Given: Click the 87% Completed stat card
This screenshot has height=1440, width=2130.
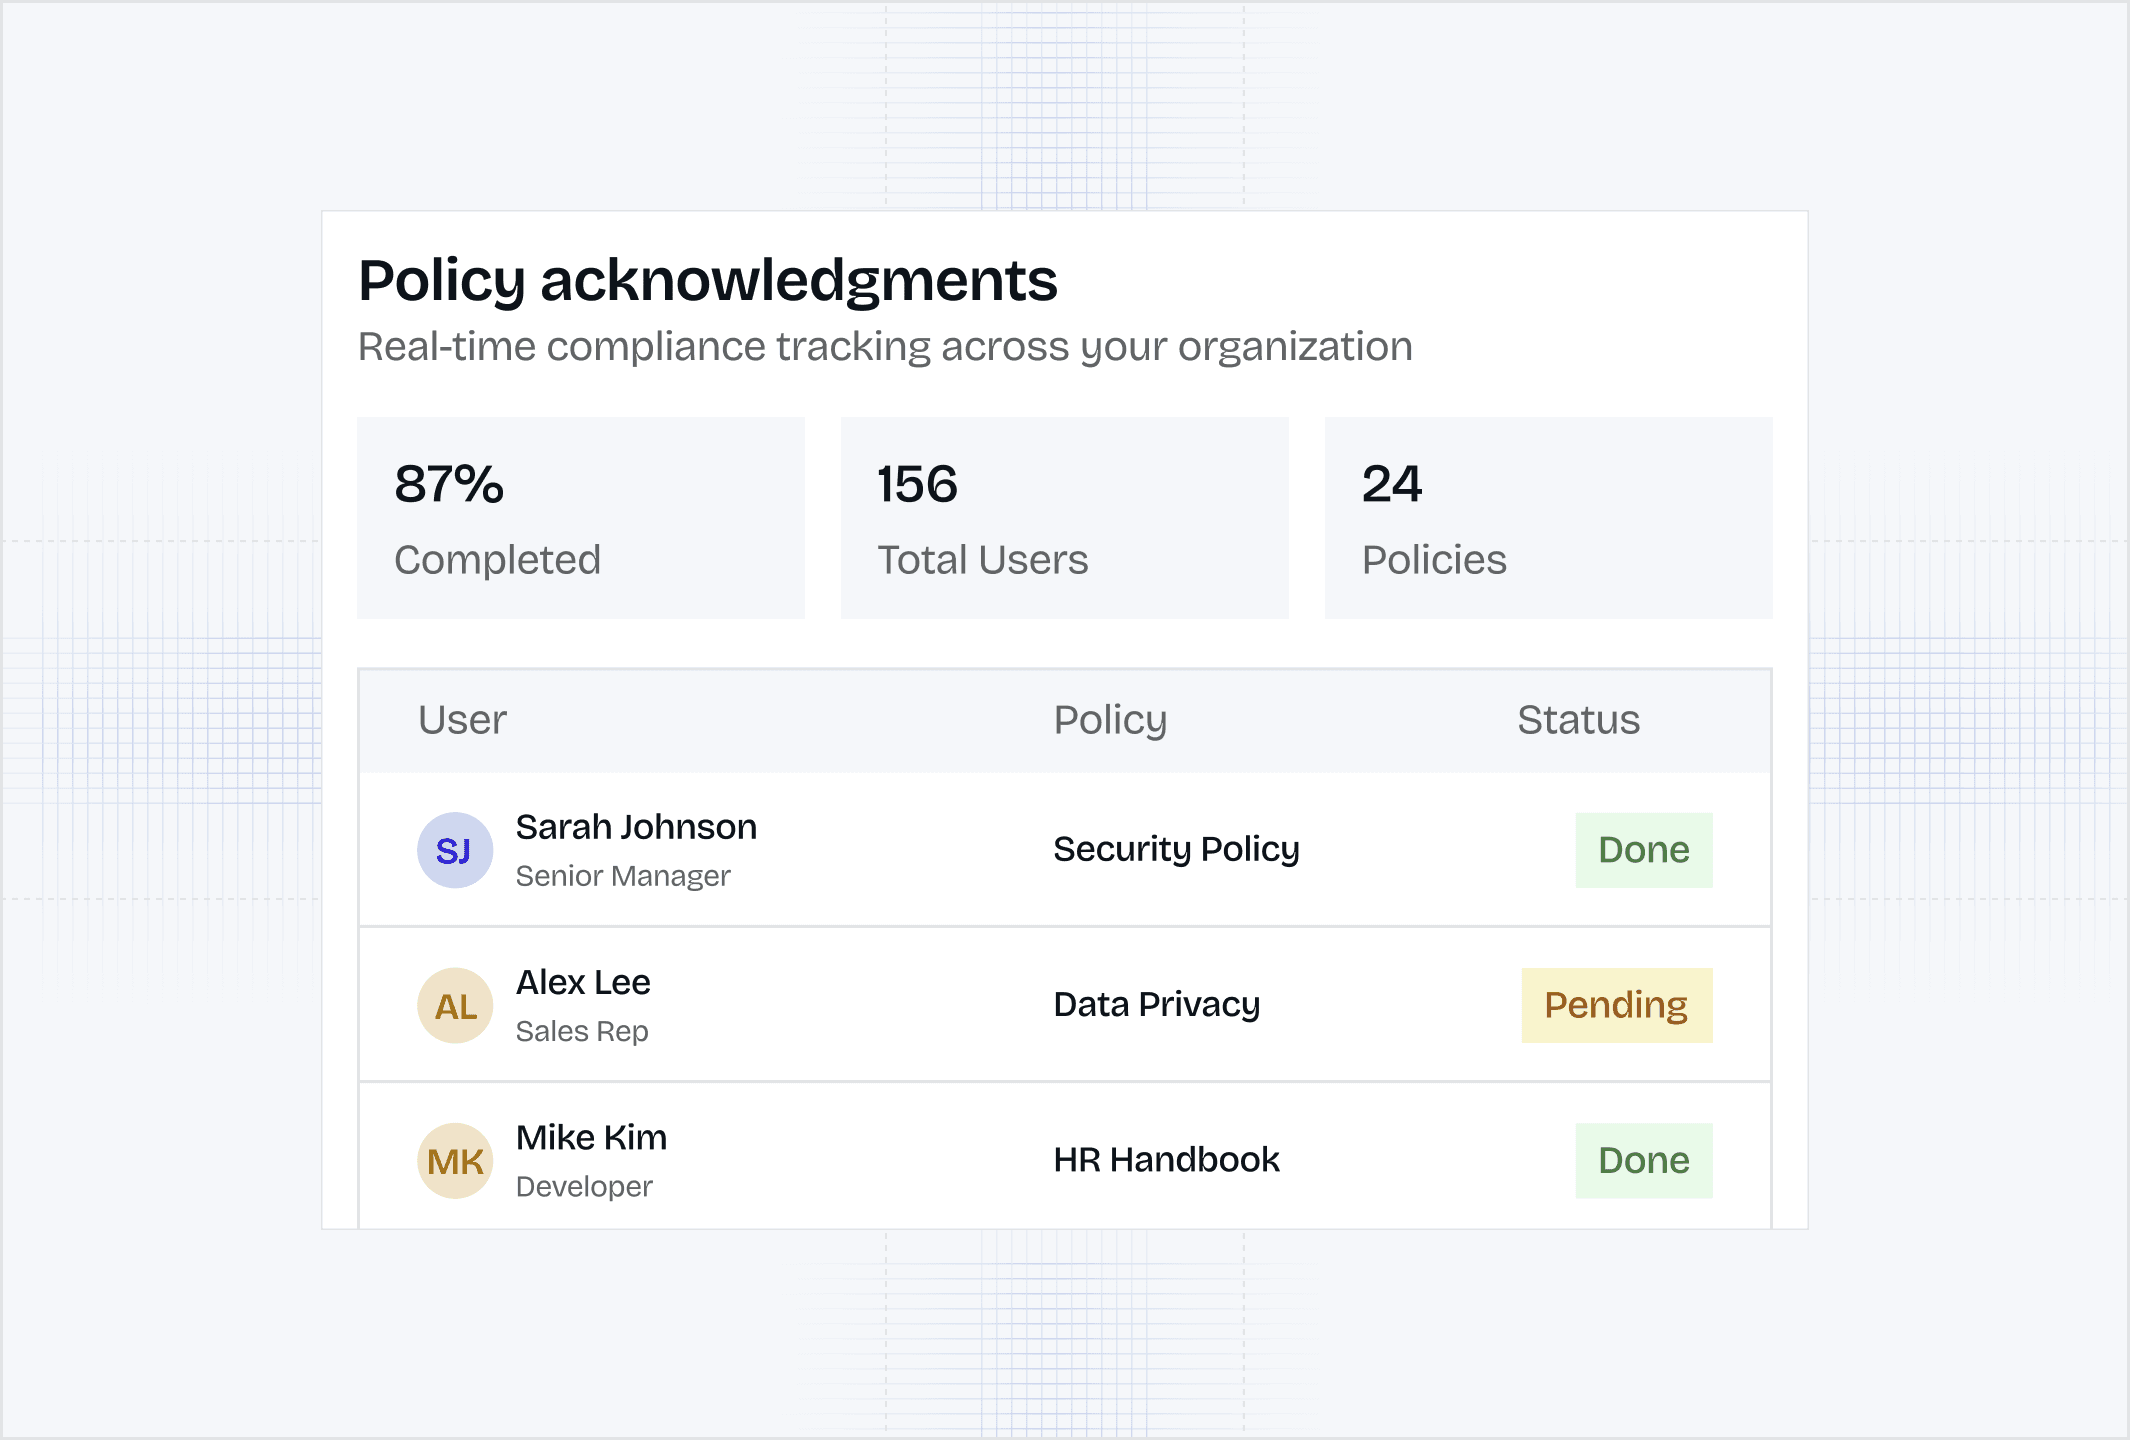Looking at the screenshot, I should pos(580,518).
